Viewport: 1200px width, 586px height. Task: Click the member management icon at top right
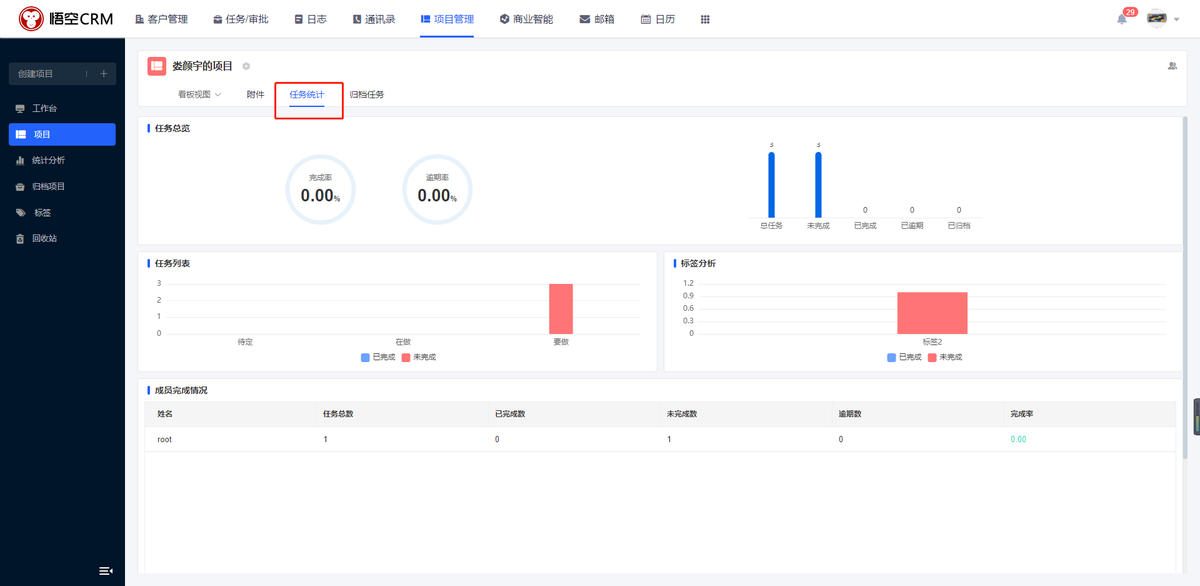(x=1172, y=64)
